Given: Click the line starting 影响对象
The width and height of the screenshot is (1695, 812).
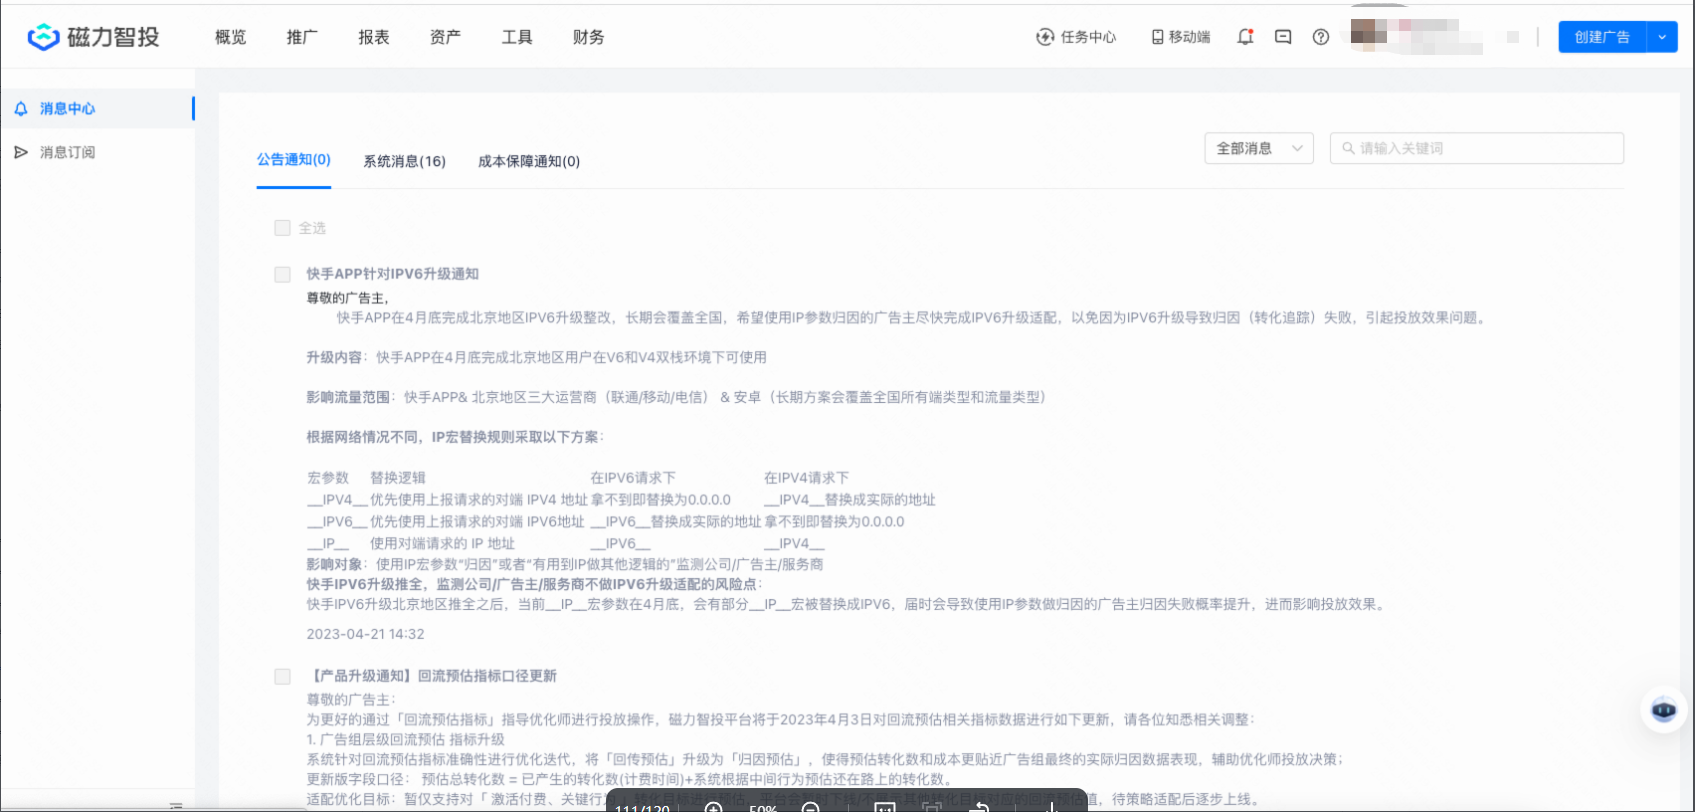Looking at the screenshot, I should click(565, 564).
